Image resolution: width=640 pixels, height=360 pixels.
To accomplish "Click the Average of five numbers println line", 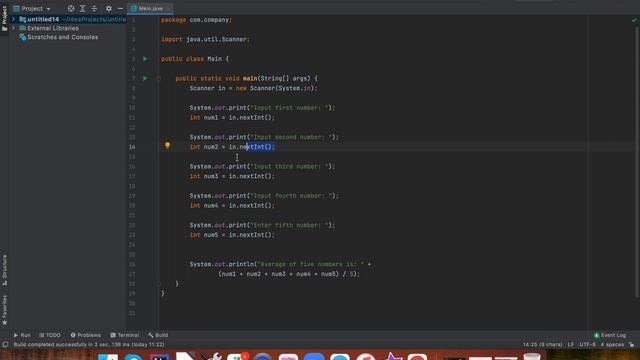I will pos(280,264).
